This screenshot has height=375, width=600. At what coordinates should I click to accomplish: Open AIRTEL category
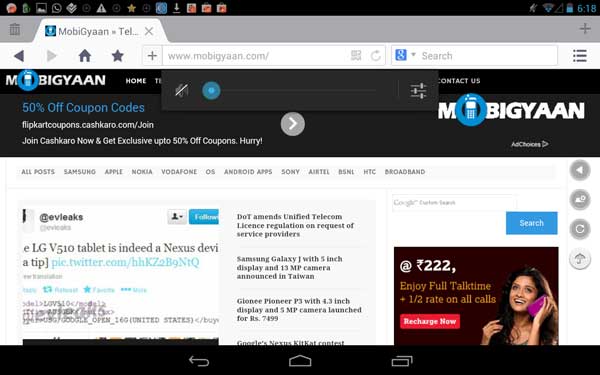[x=319, y=172]
